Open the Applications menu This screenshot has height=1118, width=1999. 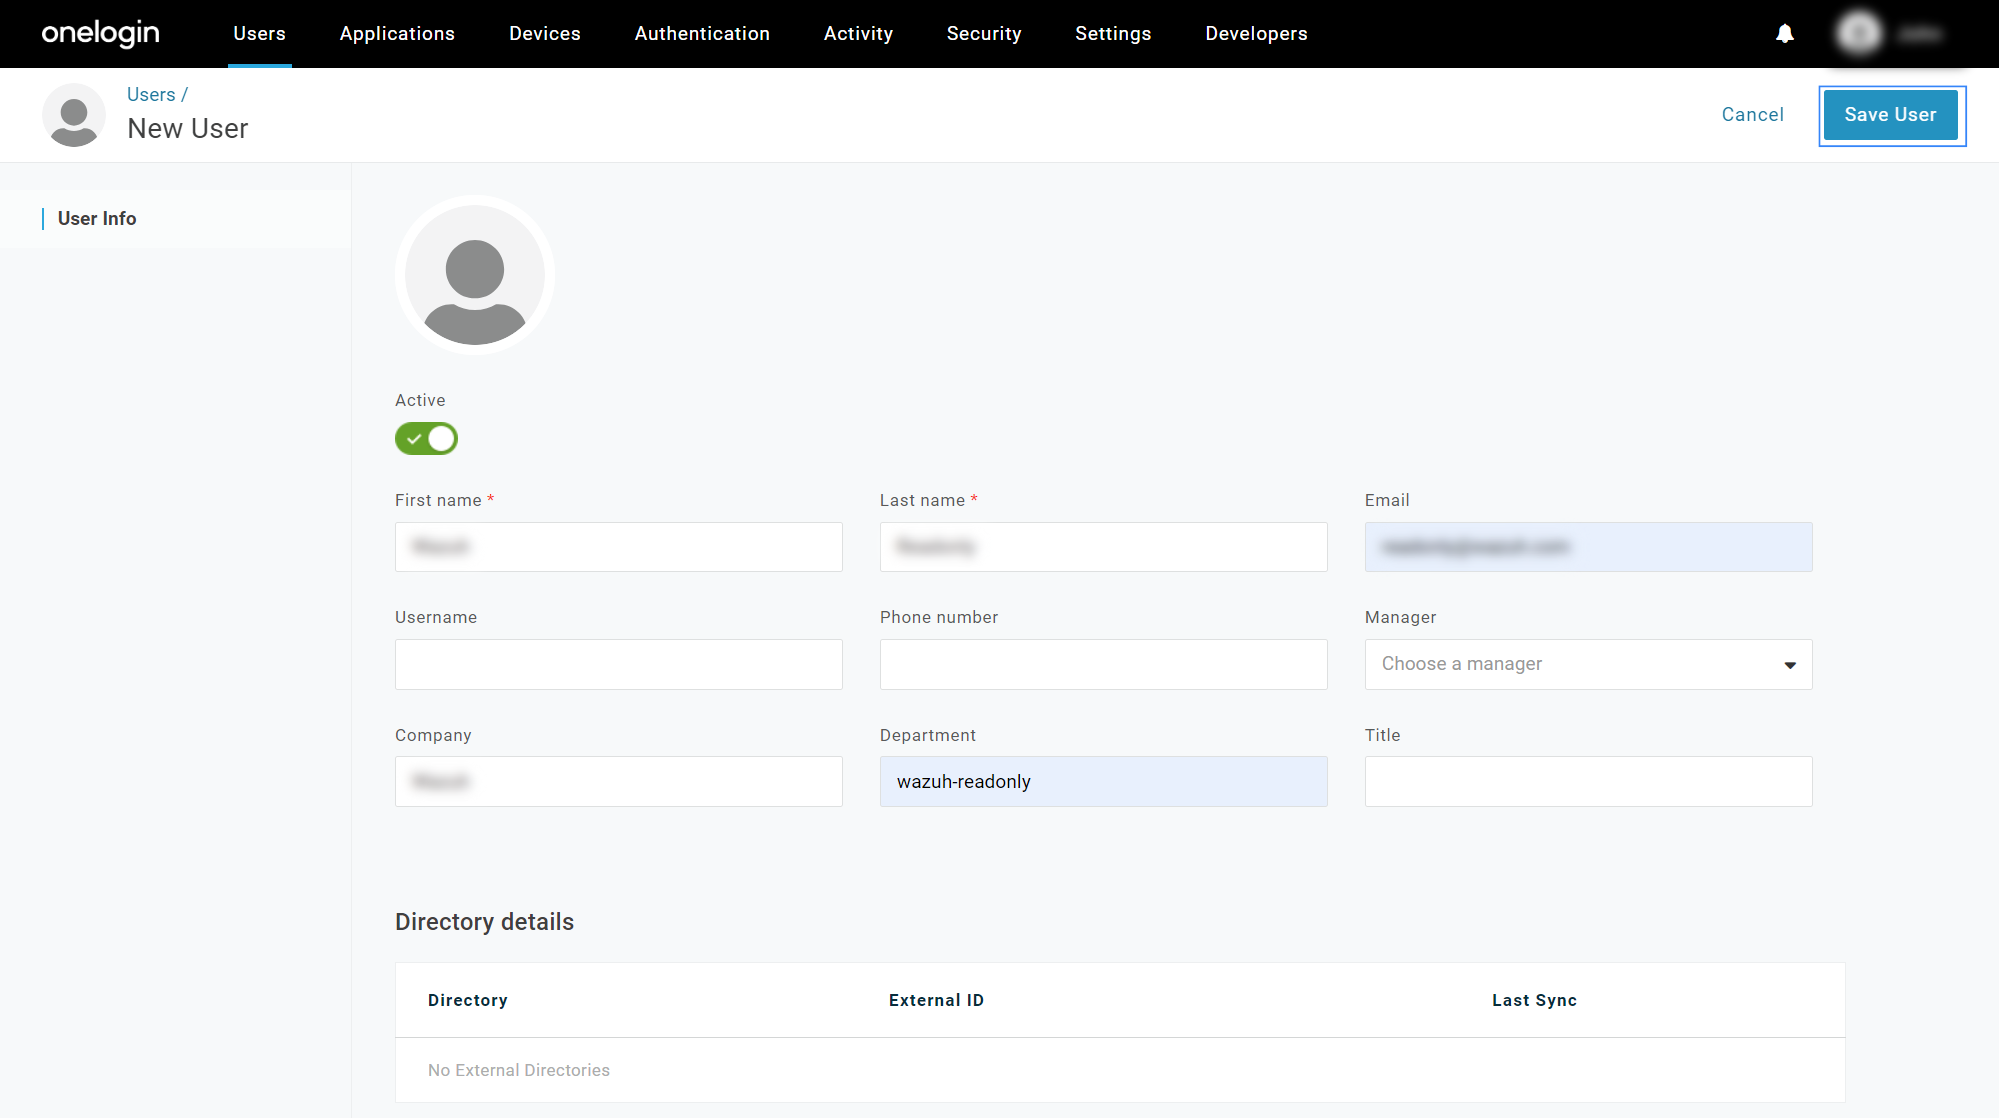point(397,34)
